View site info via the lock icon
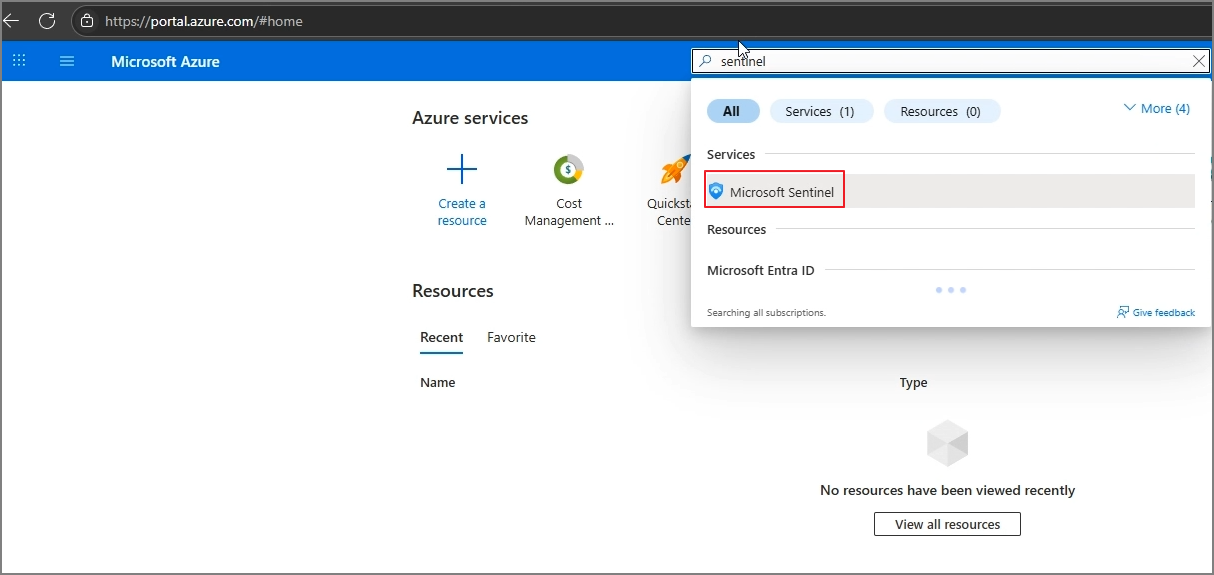The width and height of the screenshot is (1214, 575). pyautogui.click(x=87, y=21)
